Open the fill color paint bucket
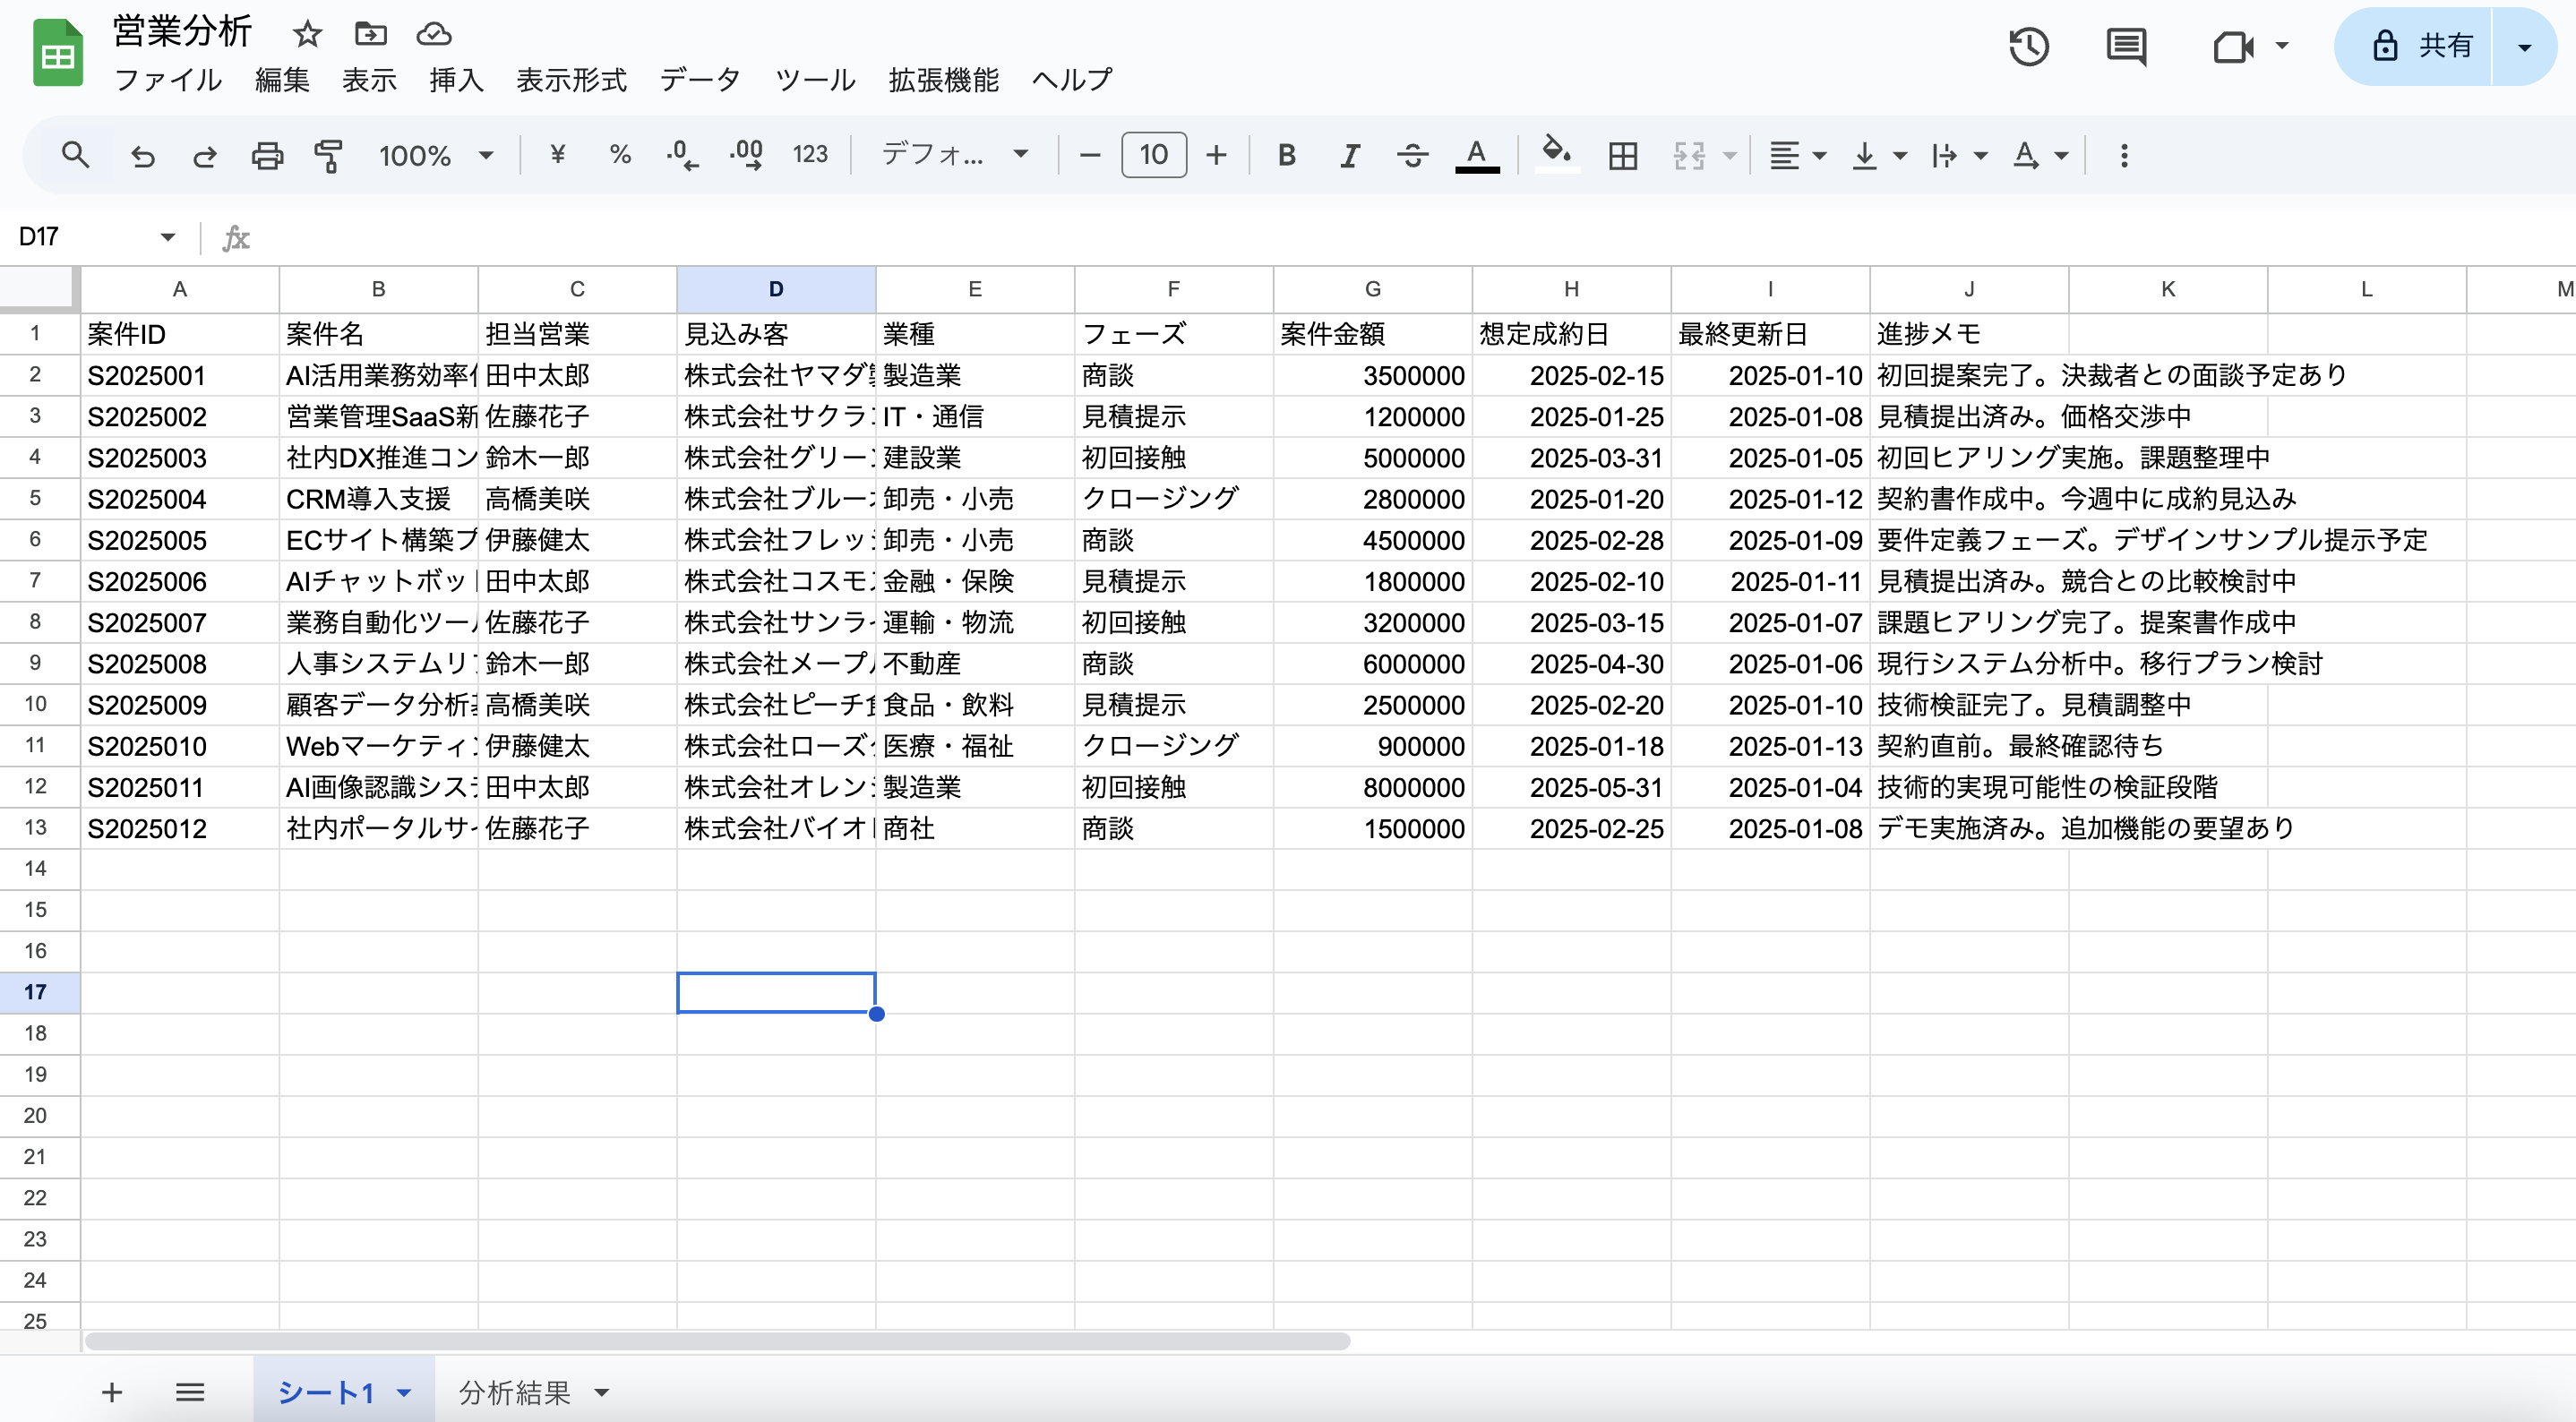The height and width of the screenshot is (1422, 2576). tap(1556, 155)
